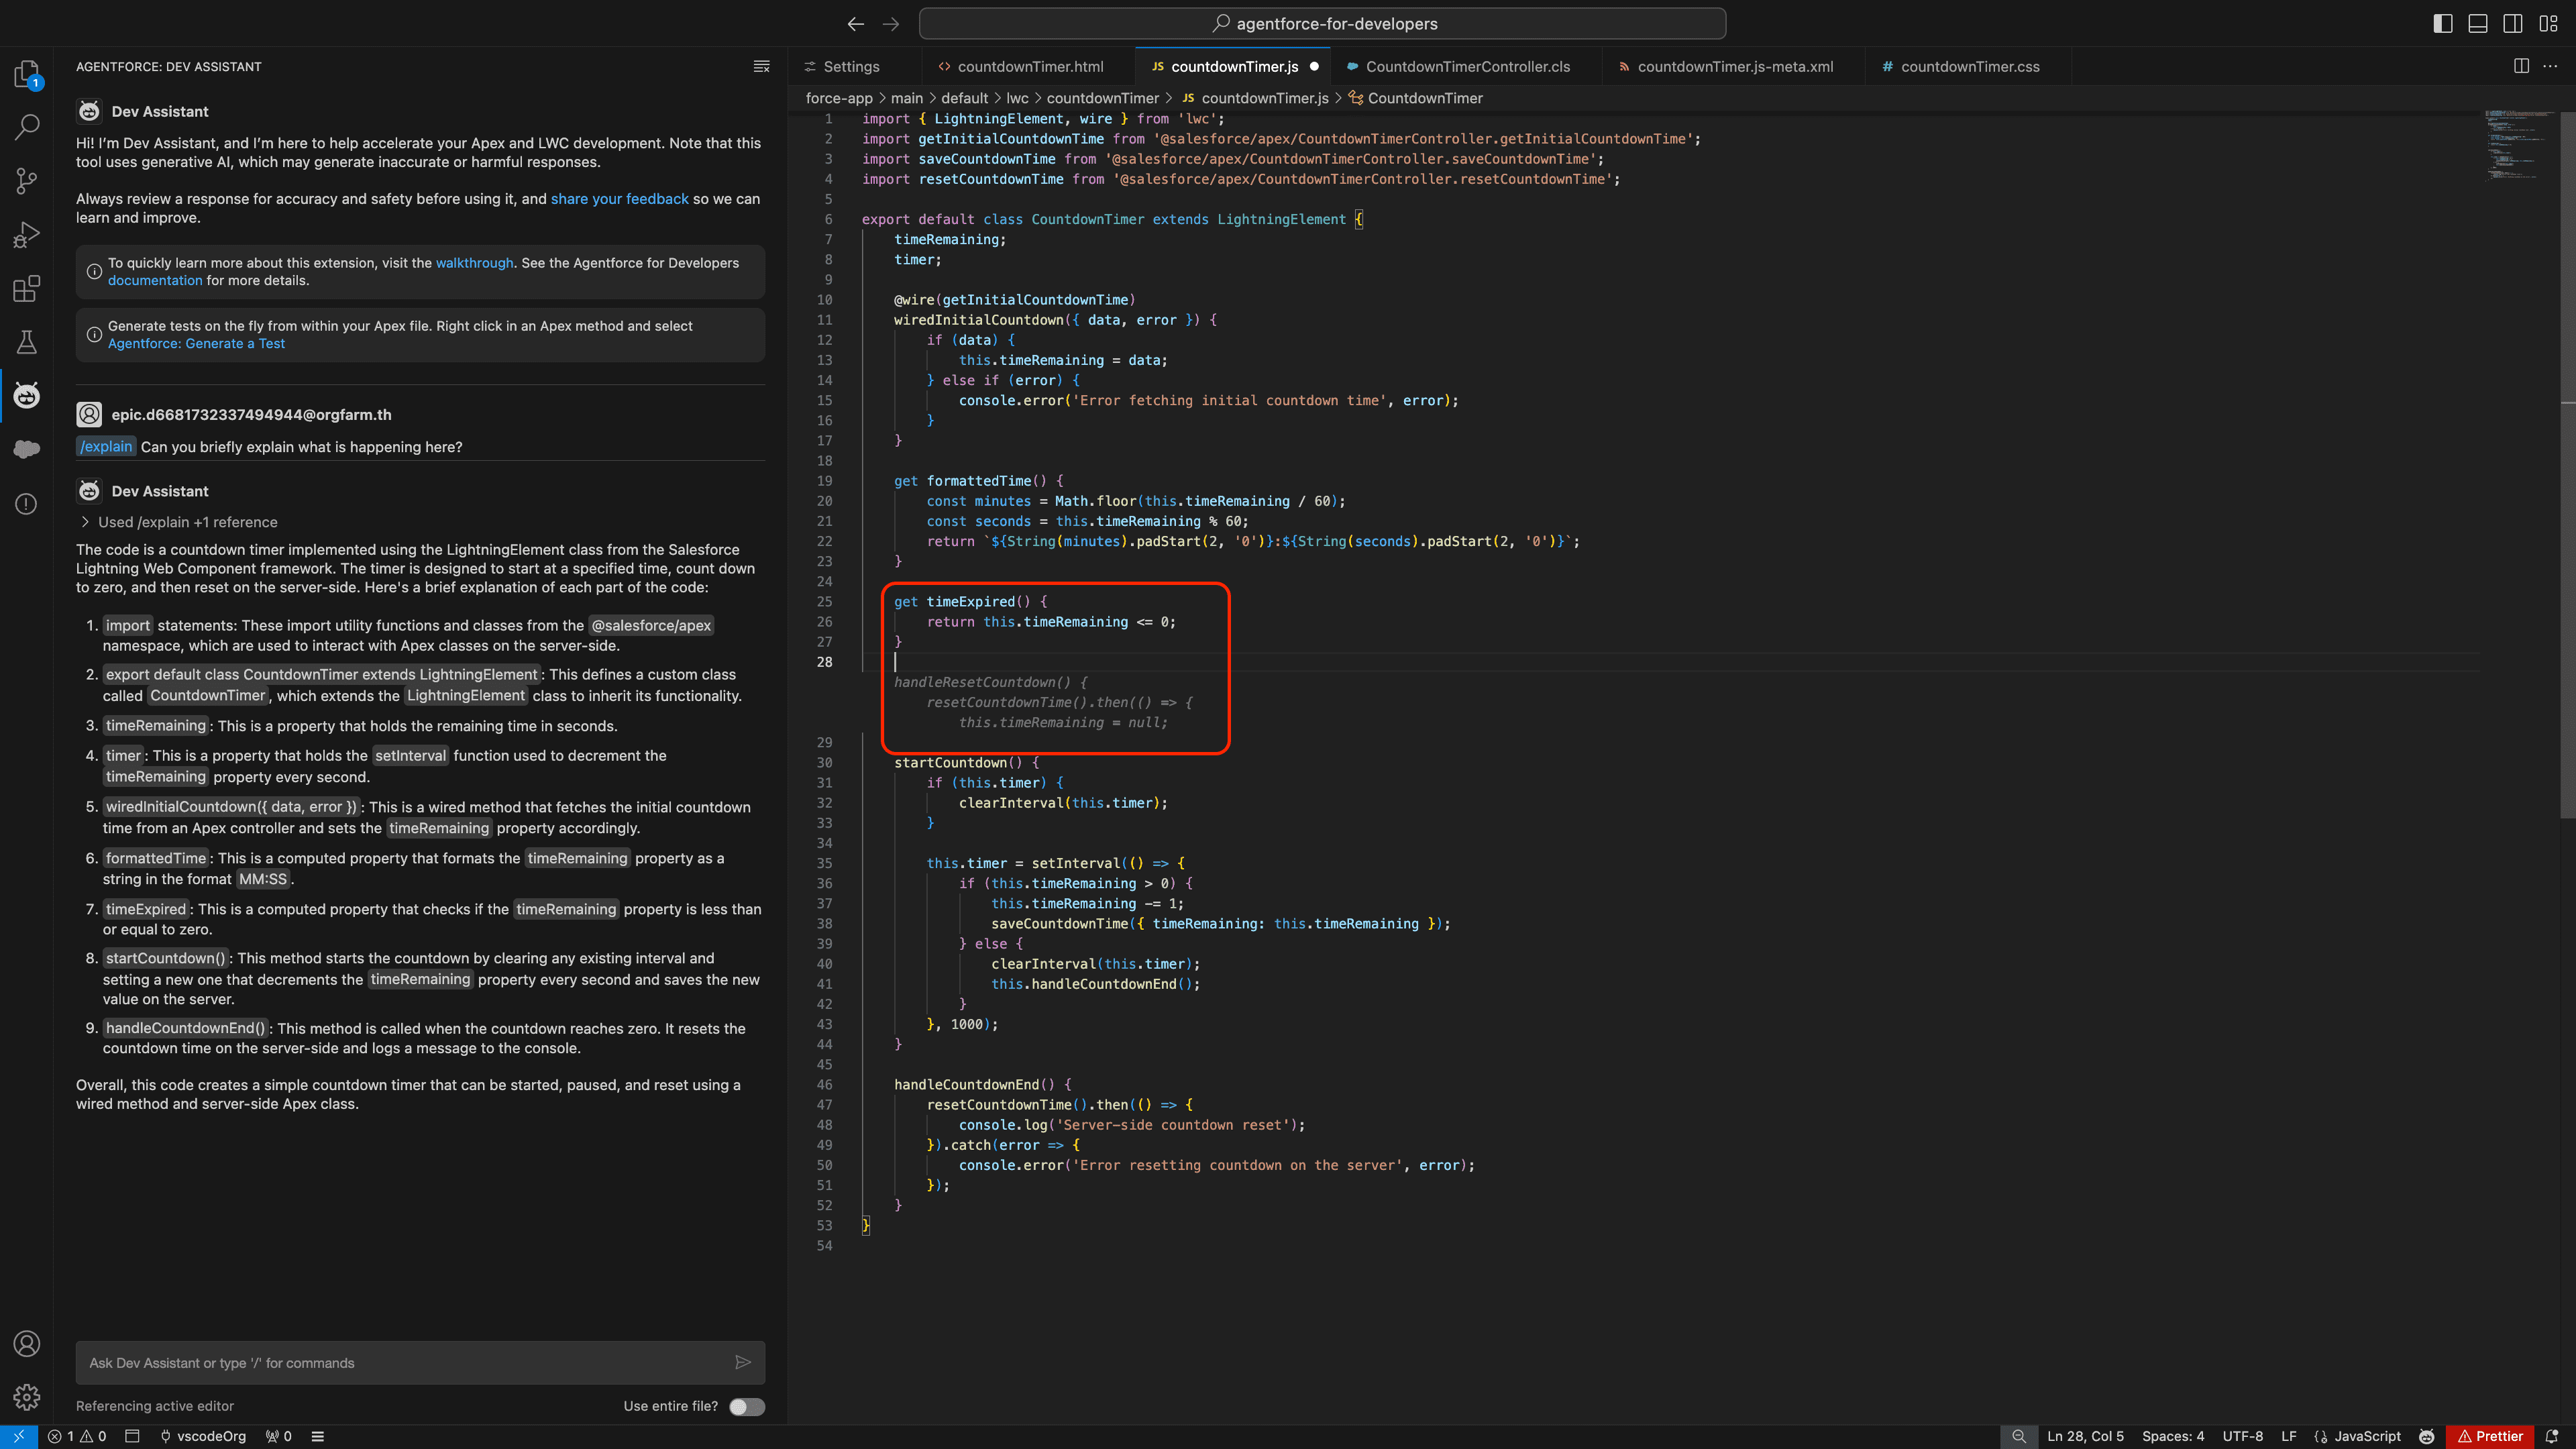
Task: Click the menu lines icon in status bar
Action: 318,1436
